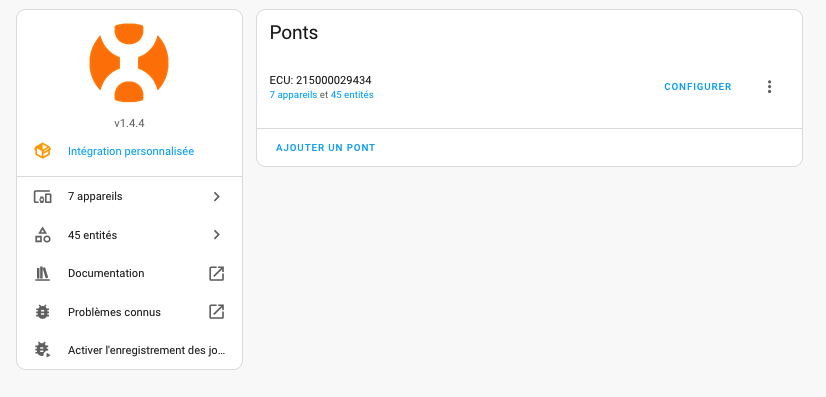
Task: Expand the 45 entités chevron in sidebar
Action: [x=217, y=235]
